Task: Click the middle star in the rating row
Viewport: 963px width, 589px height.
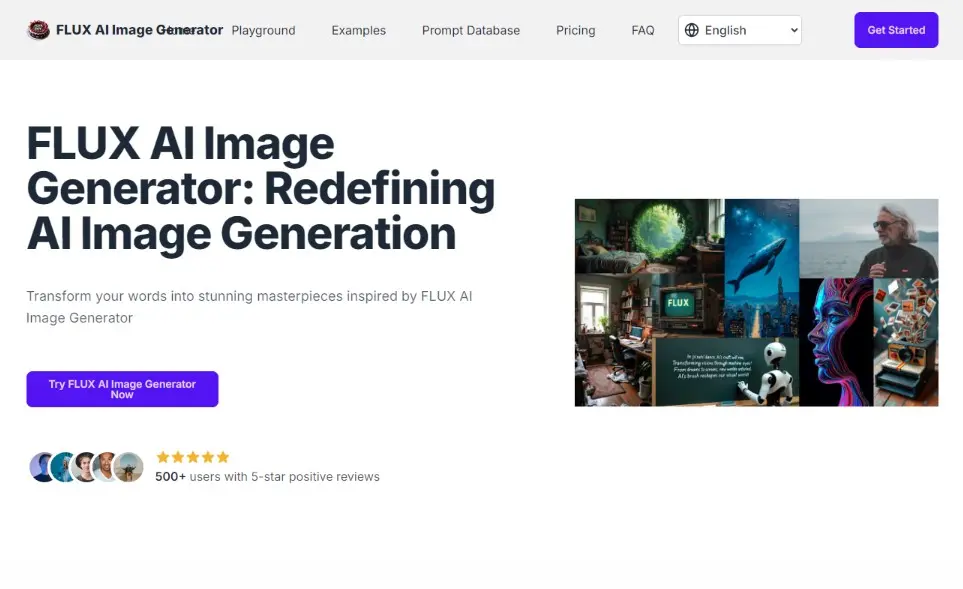Action: [192, 456]
